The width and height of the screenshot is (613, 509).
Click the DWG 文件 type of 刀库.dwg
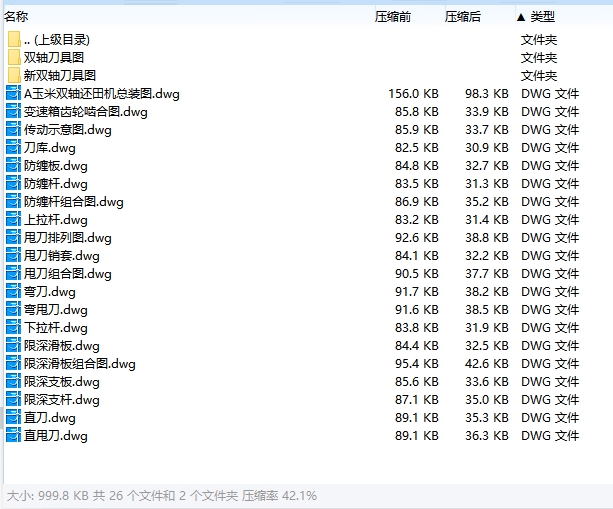(550, 148)
